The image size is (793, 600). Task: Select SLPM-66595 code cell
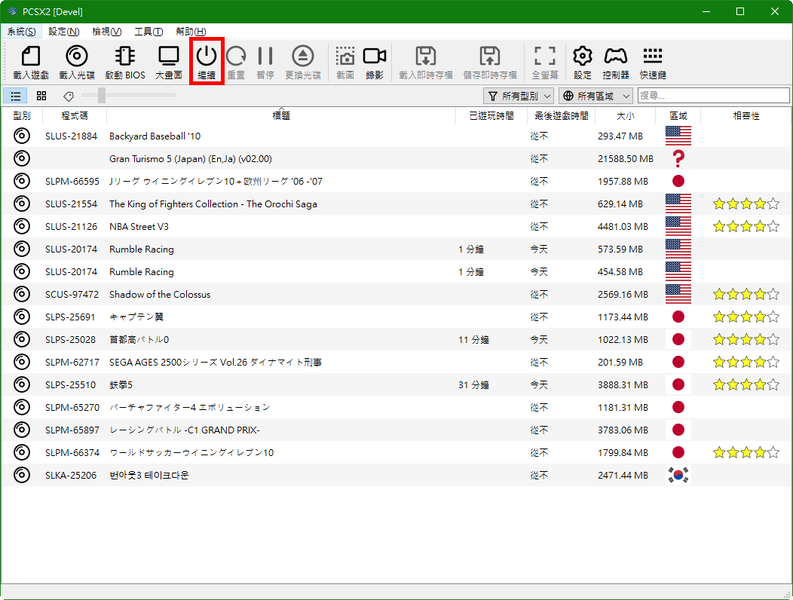(x=72, y=181)
